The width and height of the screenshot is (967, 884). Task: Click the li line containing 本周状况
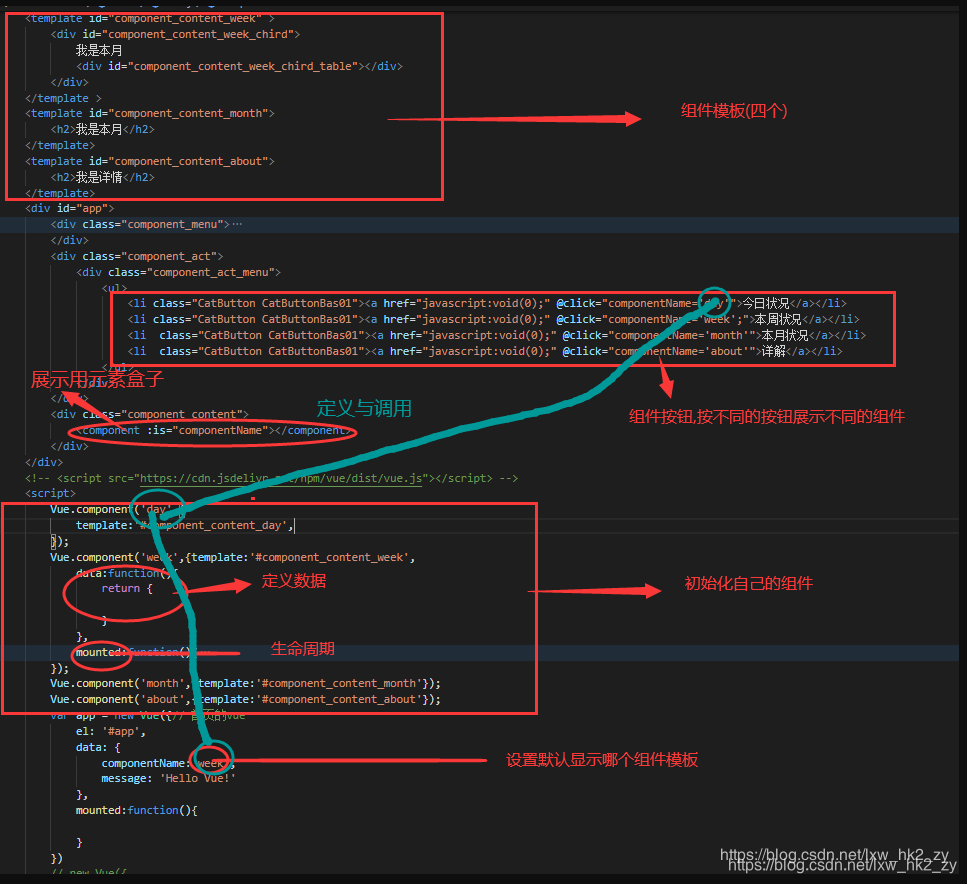pos(493,320)
